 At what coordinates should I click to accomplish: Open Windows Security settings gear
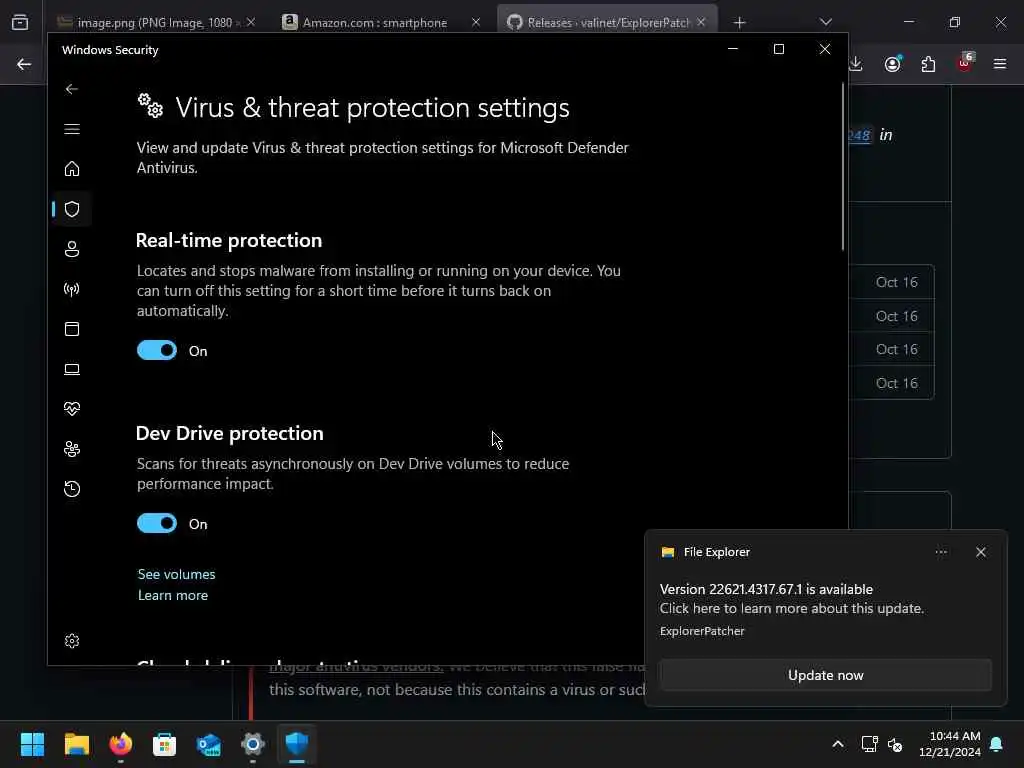pos(72,641)
